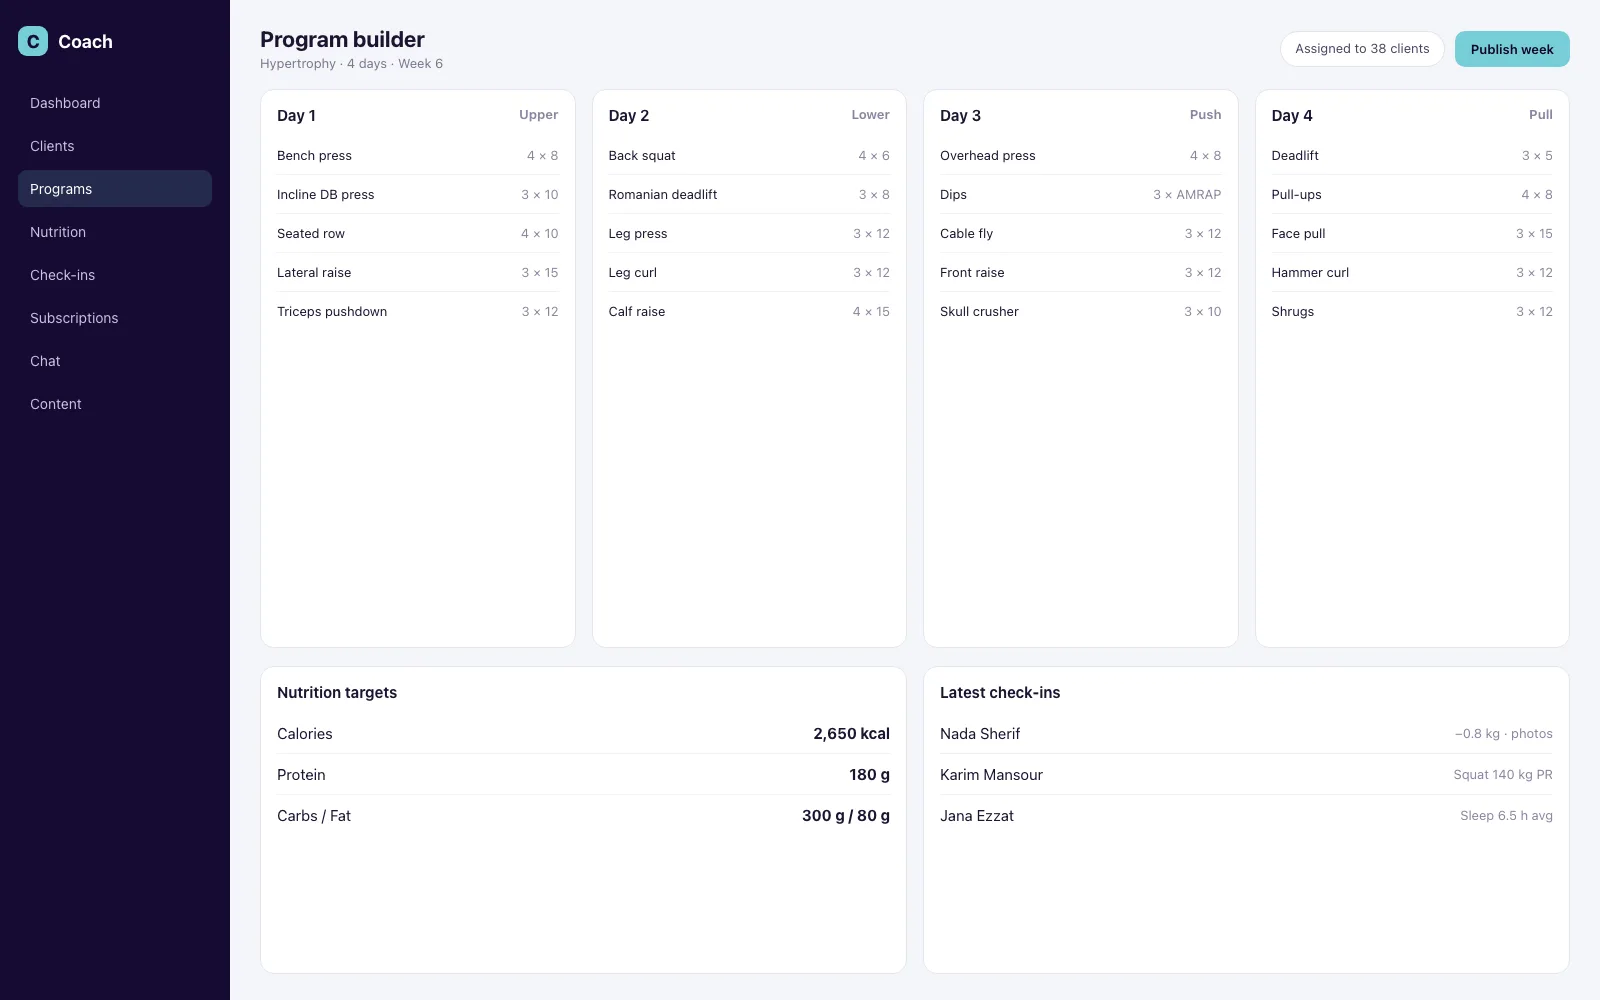1600x1000 pixels.
Task: Go to Clients in sidebar
Action: (x=115, y=146)
